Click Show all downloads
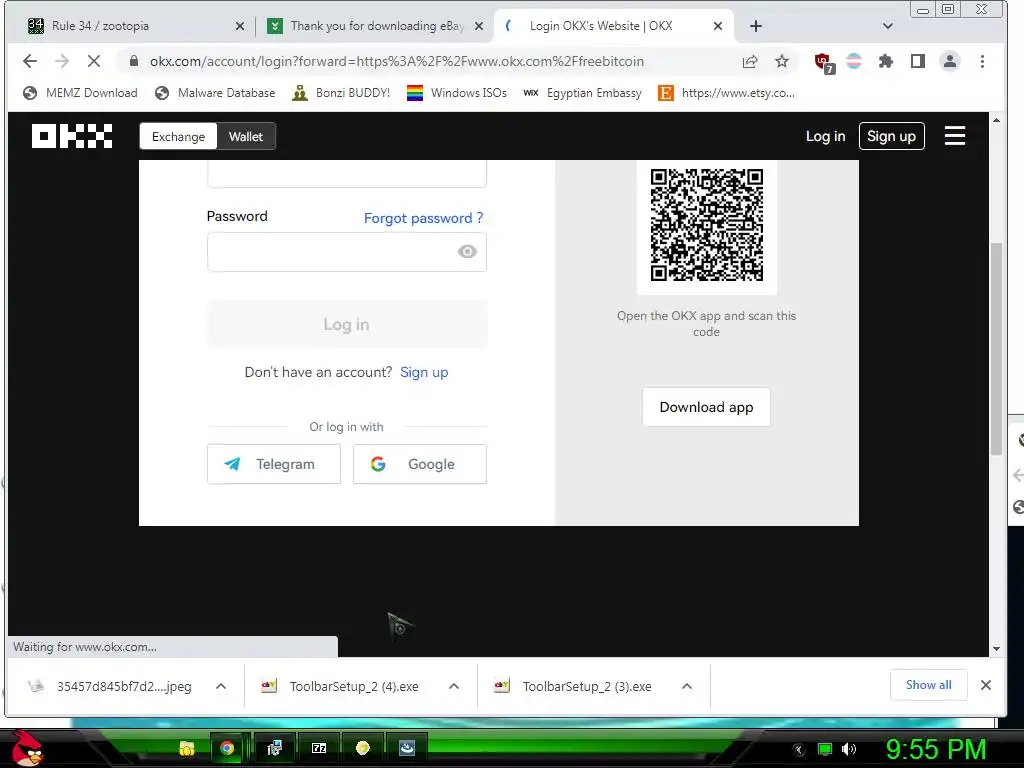The image size is (1024, 768). click(928, 685)
